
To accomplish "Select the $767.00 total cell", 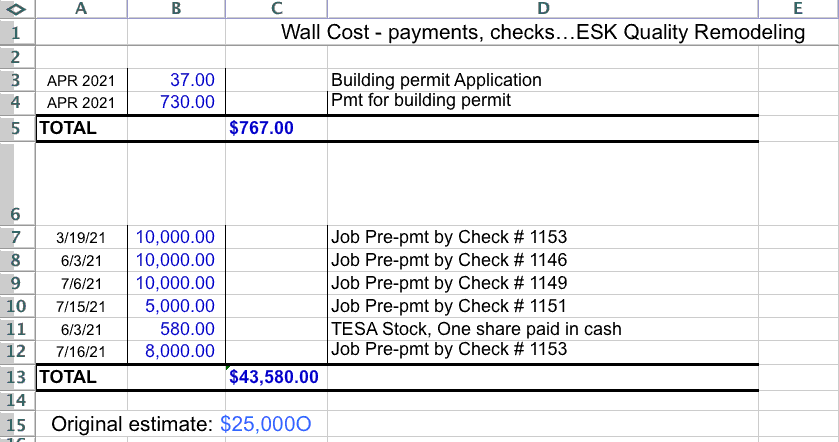I will point(277,128).
